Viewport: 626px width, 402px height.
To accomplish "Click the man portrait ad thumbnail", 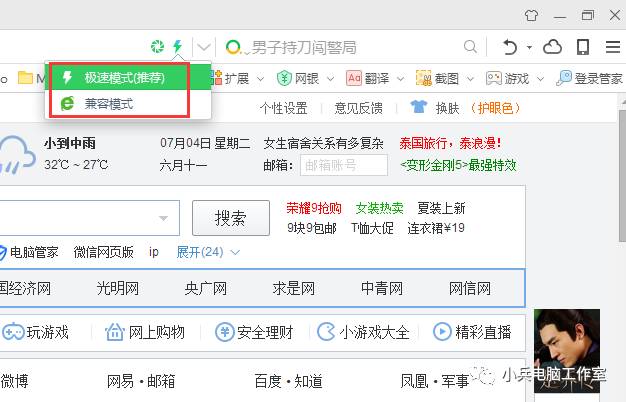I will pyautogui.click(x=567, y=351).
